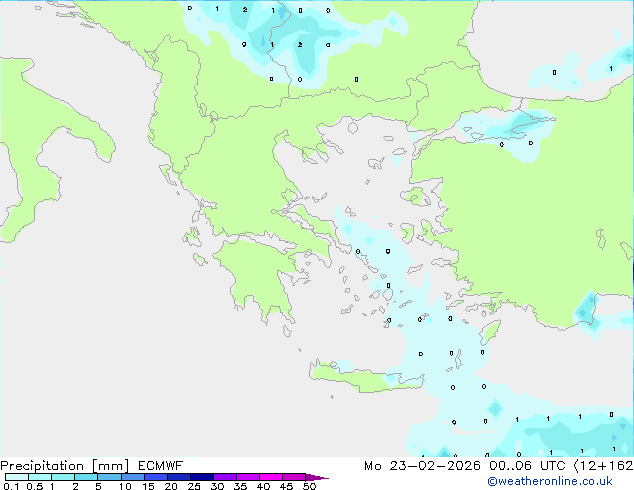Click the '15' legend value
Viewport: 634px width, 490px height.
[x=148, y=486]
